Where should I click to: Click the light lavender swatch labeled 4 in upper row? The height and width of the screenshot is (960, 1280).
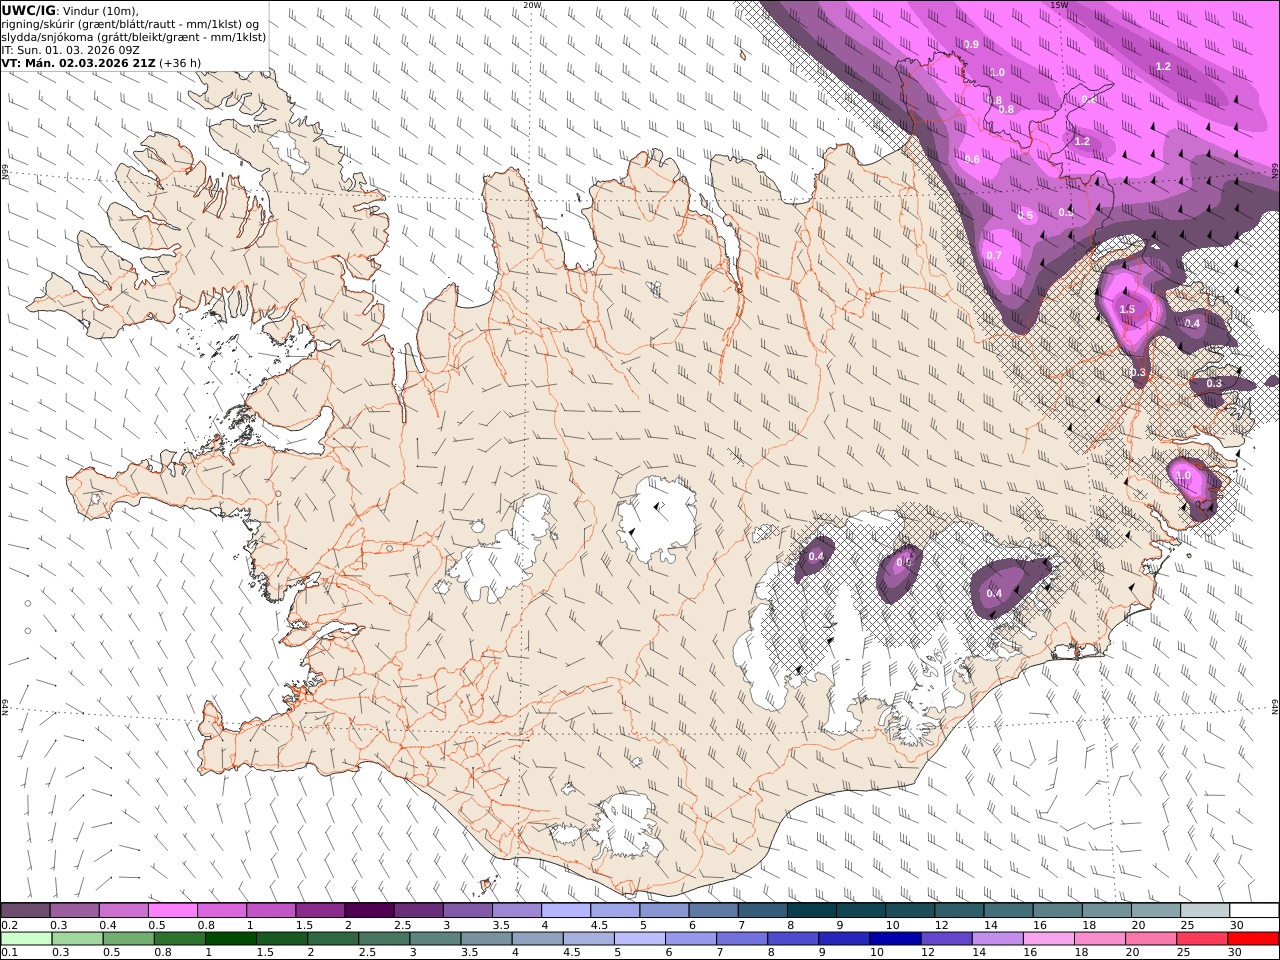point(566,911)
